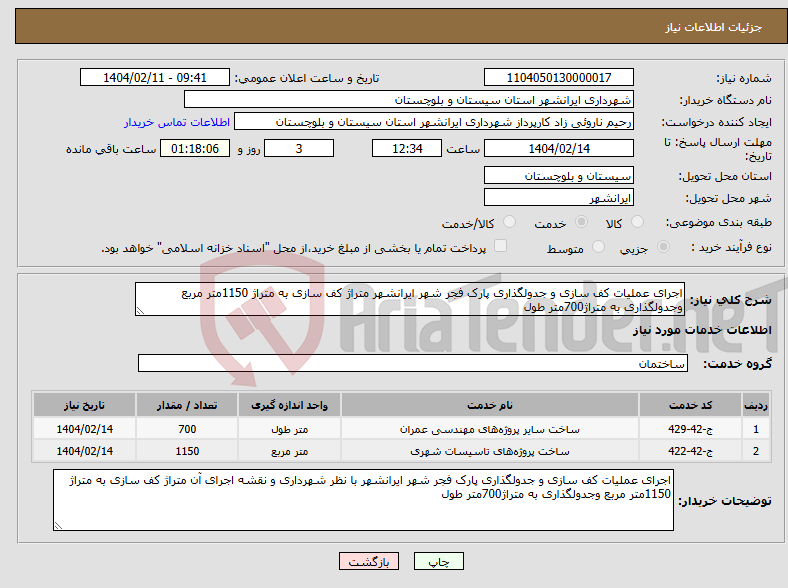Image resolution: width=788 pixels, height=588 pixels.
Task: Click the شرح کلی نیاز text area
Action: tap(410, 299)
